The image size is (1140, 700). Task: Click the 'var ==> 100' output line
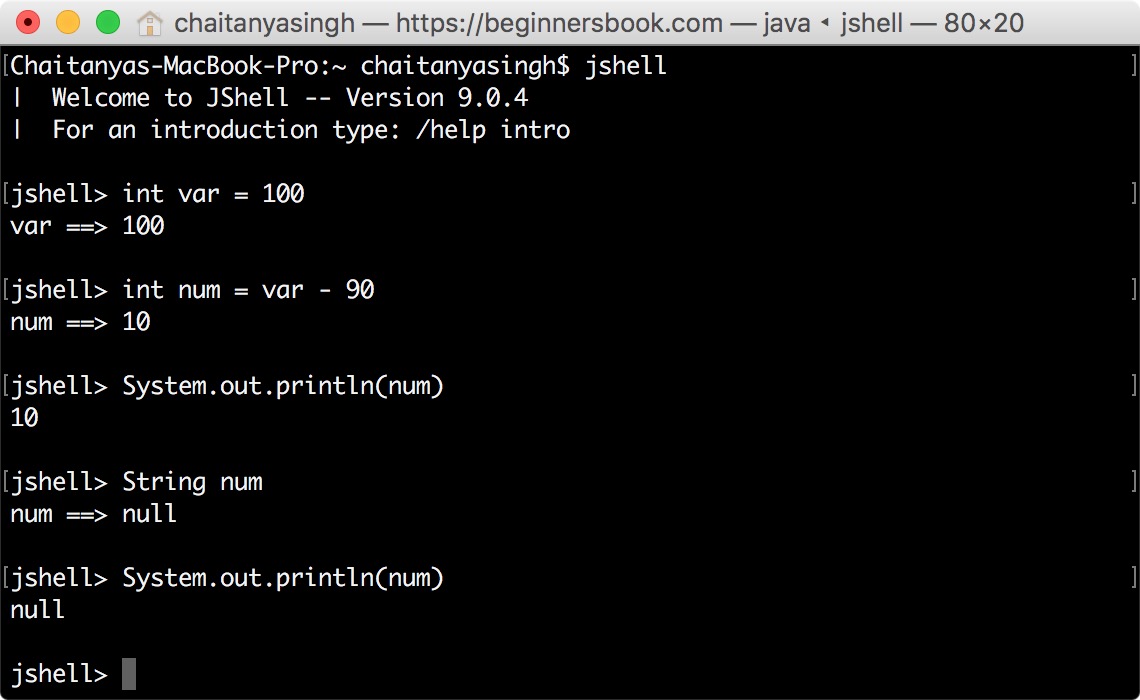87,226
